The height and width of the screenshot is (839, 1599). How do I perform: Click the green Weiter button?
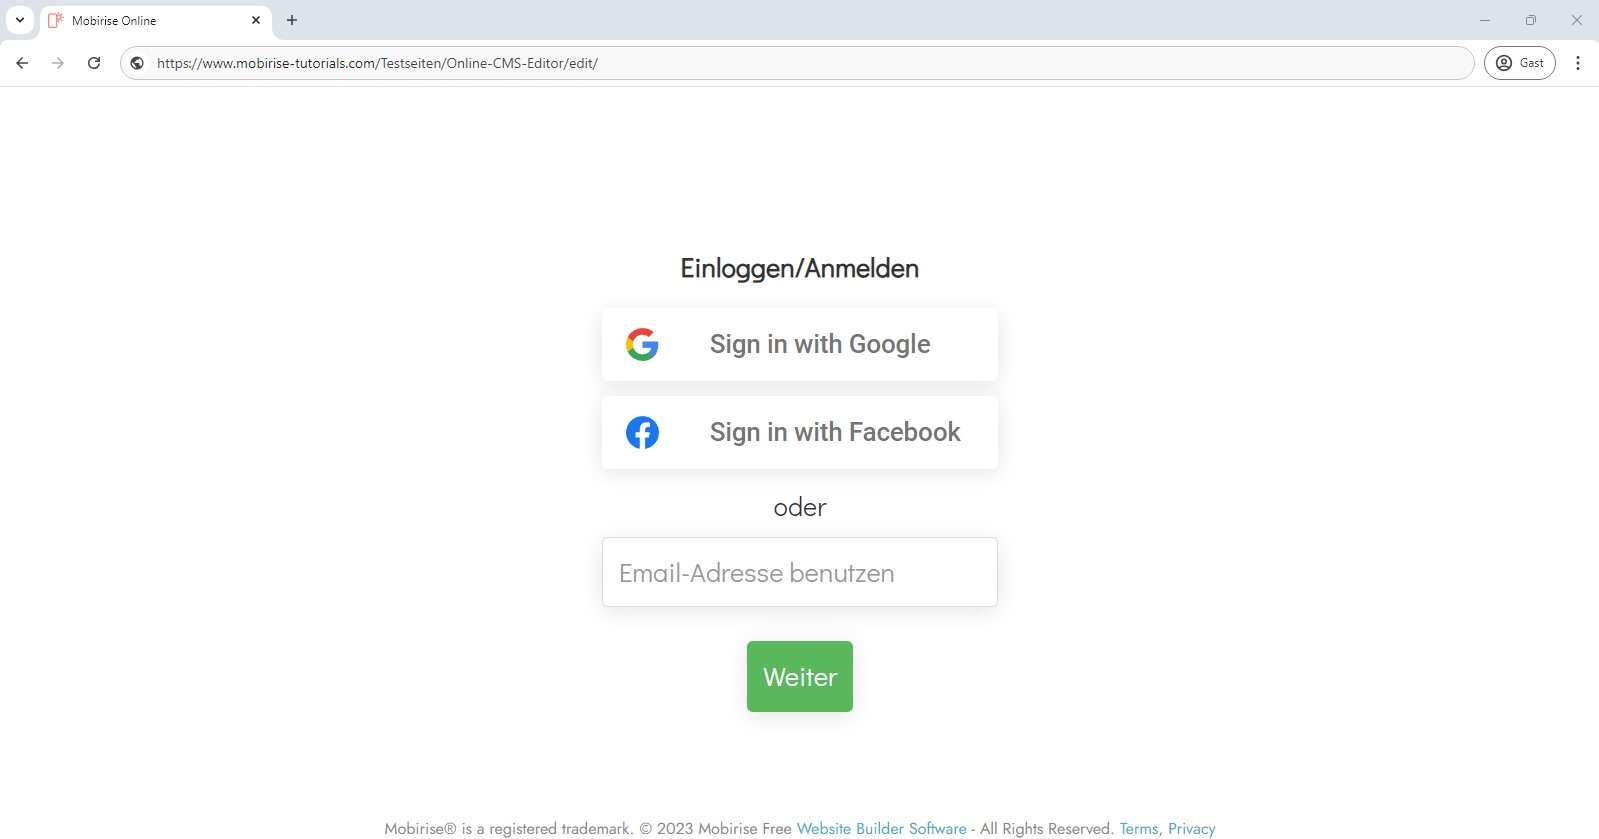pos(799,676)
